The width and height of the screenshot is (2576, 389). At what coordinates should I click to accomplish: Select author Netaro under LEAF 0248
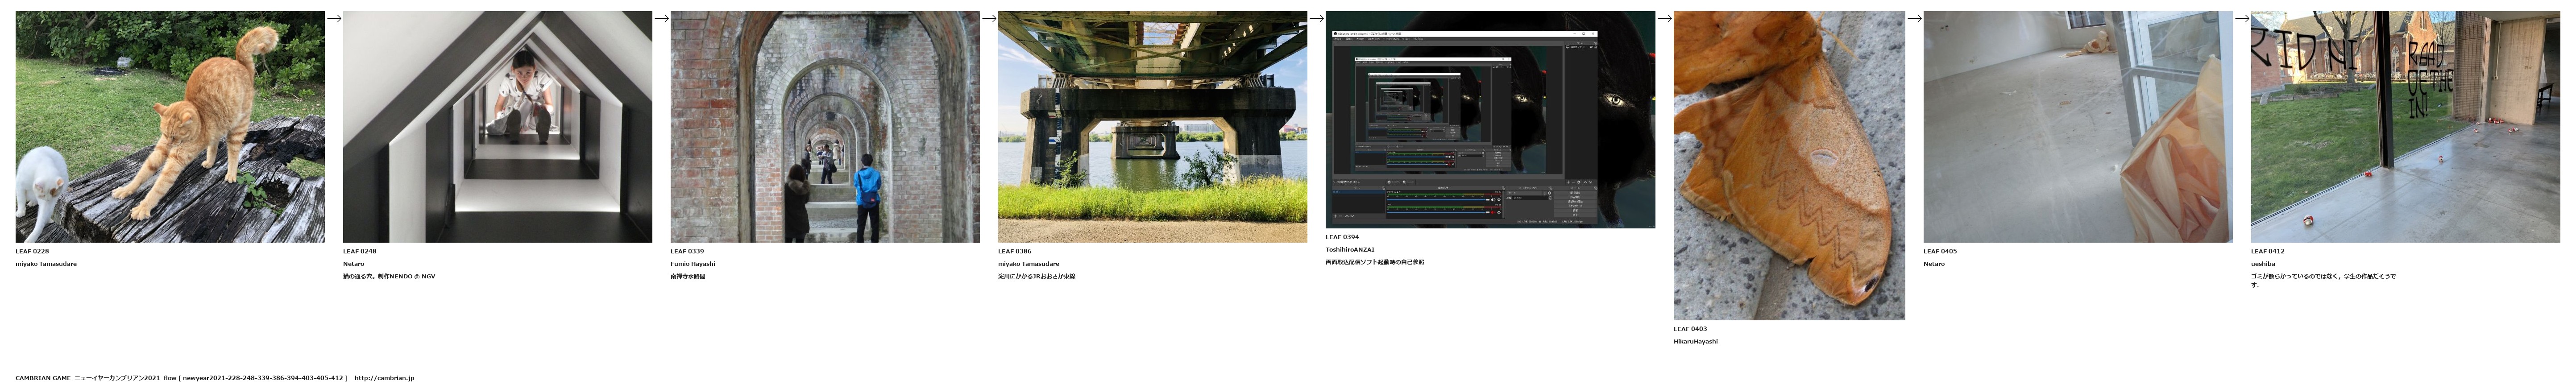pyautogui.click(x=354, y=264)
